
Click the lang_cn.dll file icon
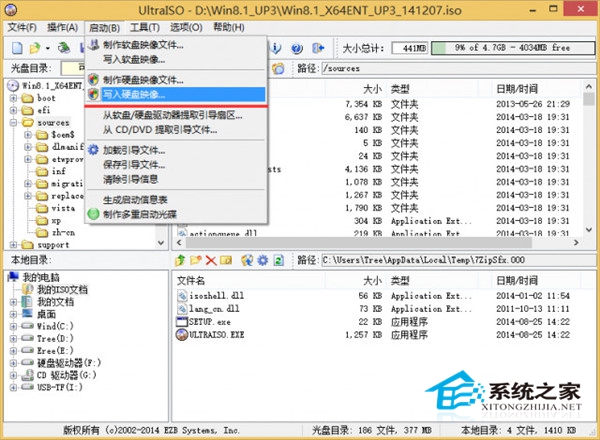182,308
